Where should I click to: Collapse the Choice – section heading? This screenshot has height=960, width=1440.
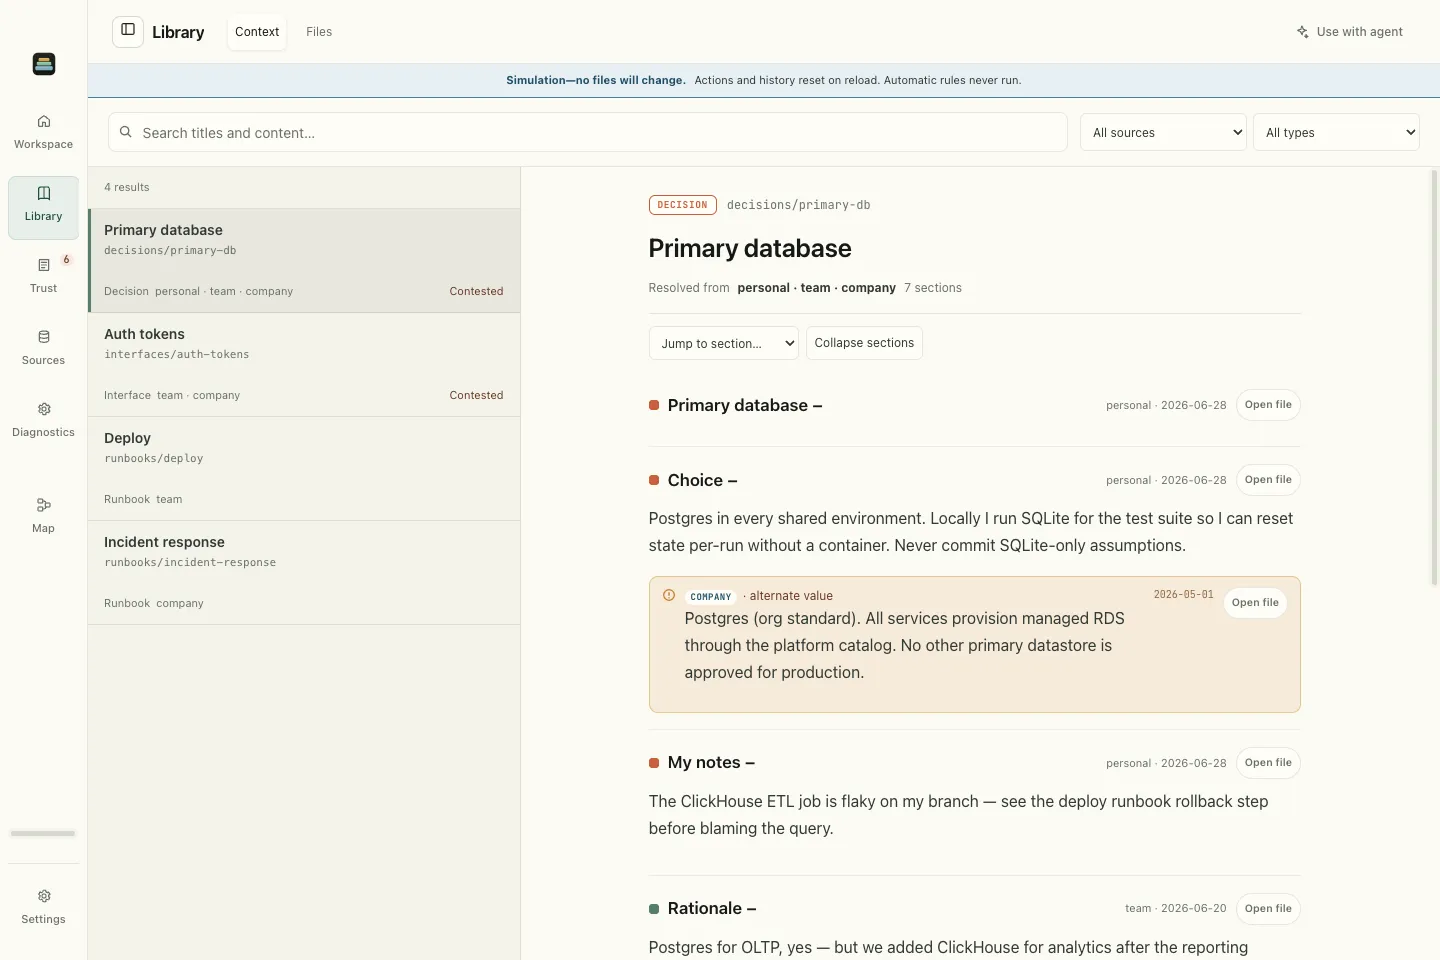click(x=702, y=480)
